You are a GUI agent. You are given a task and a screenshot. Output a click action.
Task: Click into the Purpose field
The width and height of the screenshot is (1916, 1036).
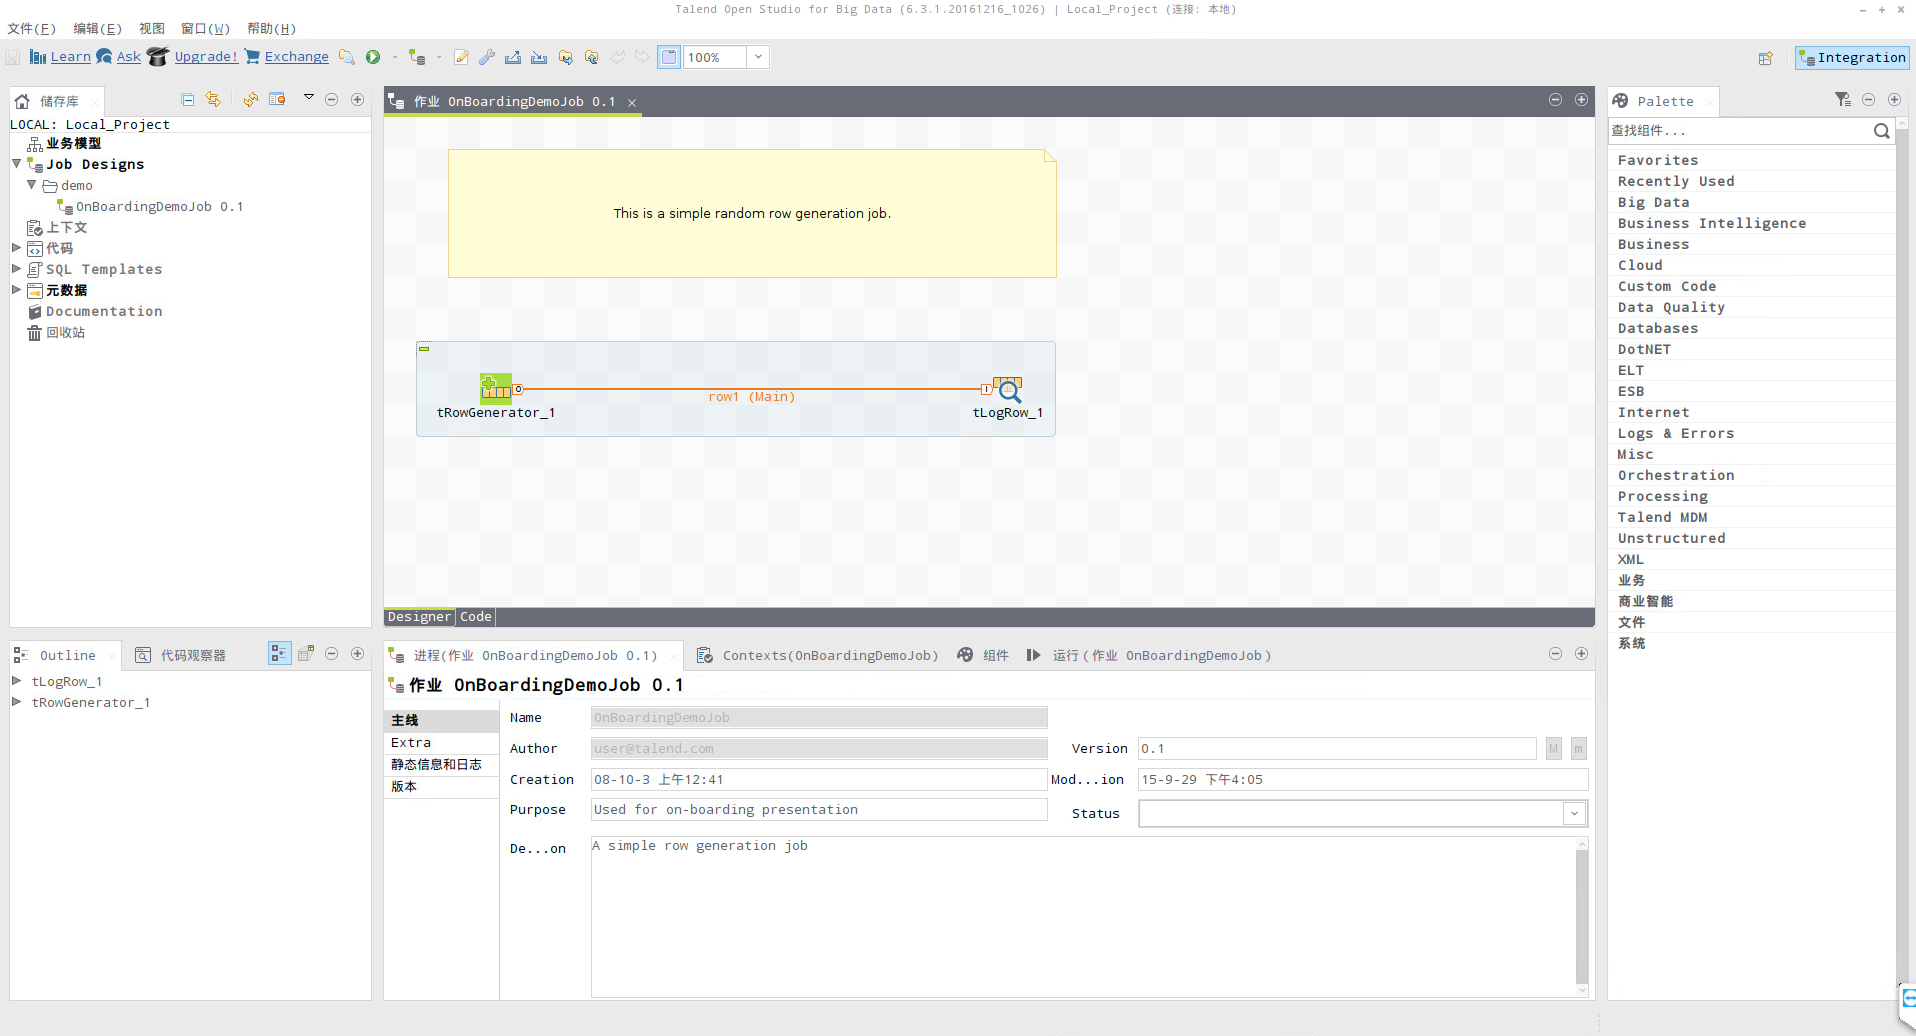(819, 810)
